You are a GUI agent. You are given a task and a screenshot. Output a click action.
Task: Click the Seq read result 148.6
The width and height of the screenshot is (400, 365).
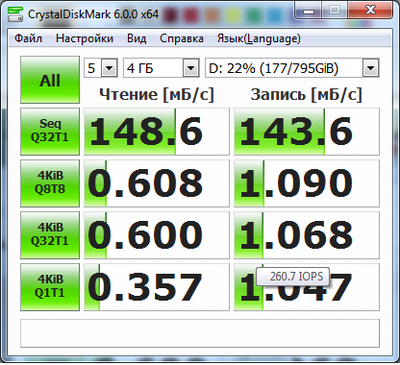pyautogui.click(x=157, y=132)
